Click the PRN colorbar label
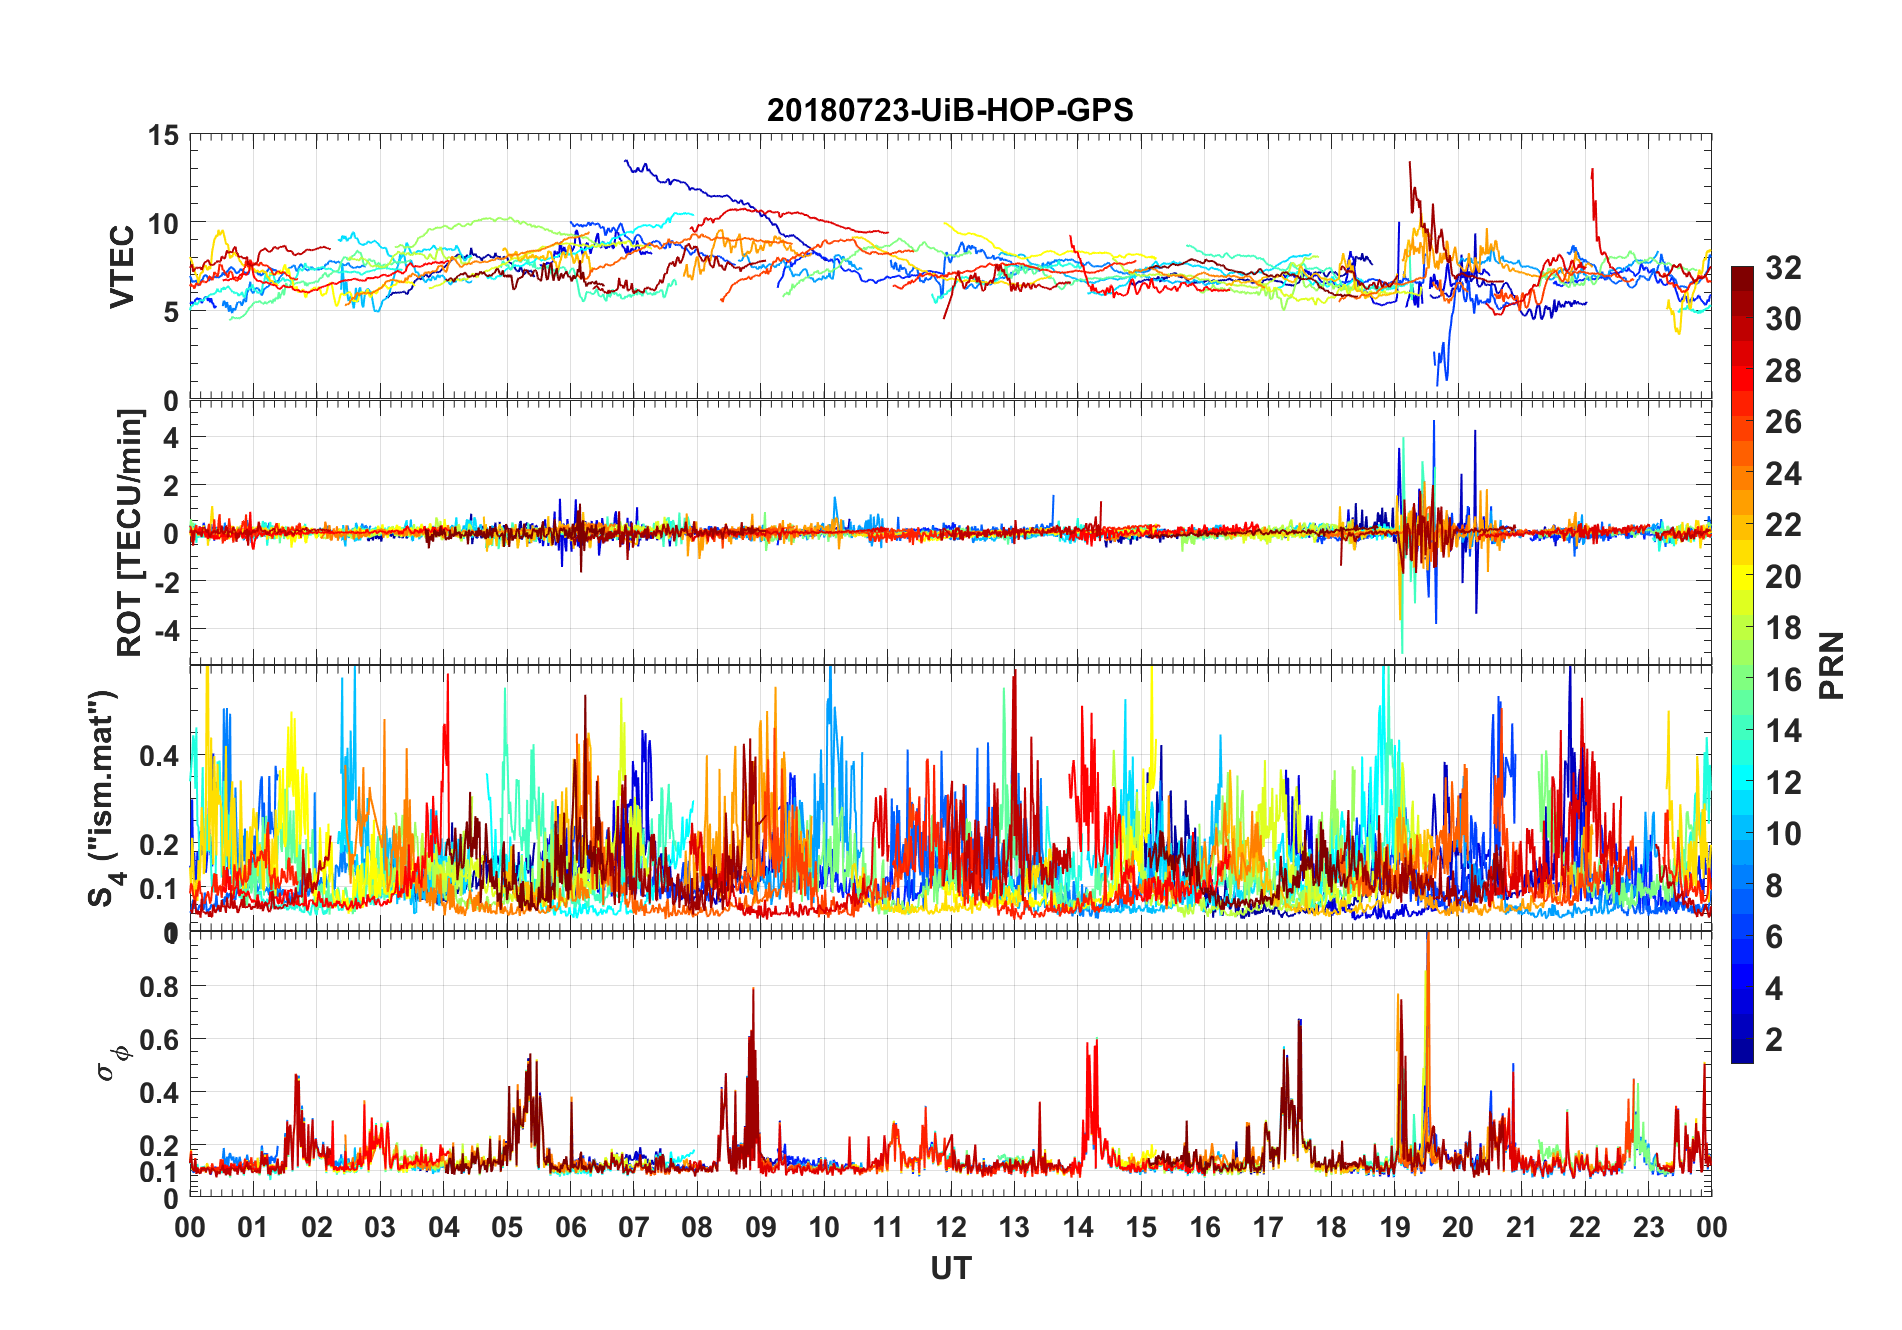Screen dimensions: 1902x1330 point(1832,665)
